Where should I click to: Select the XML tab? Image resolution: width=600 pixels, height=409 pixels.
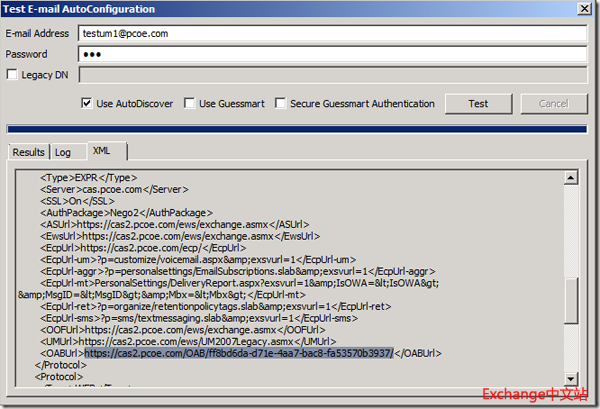pyautogui.click(x=101, y=151)
